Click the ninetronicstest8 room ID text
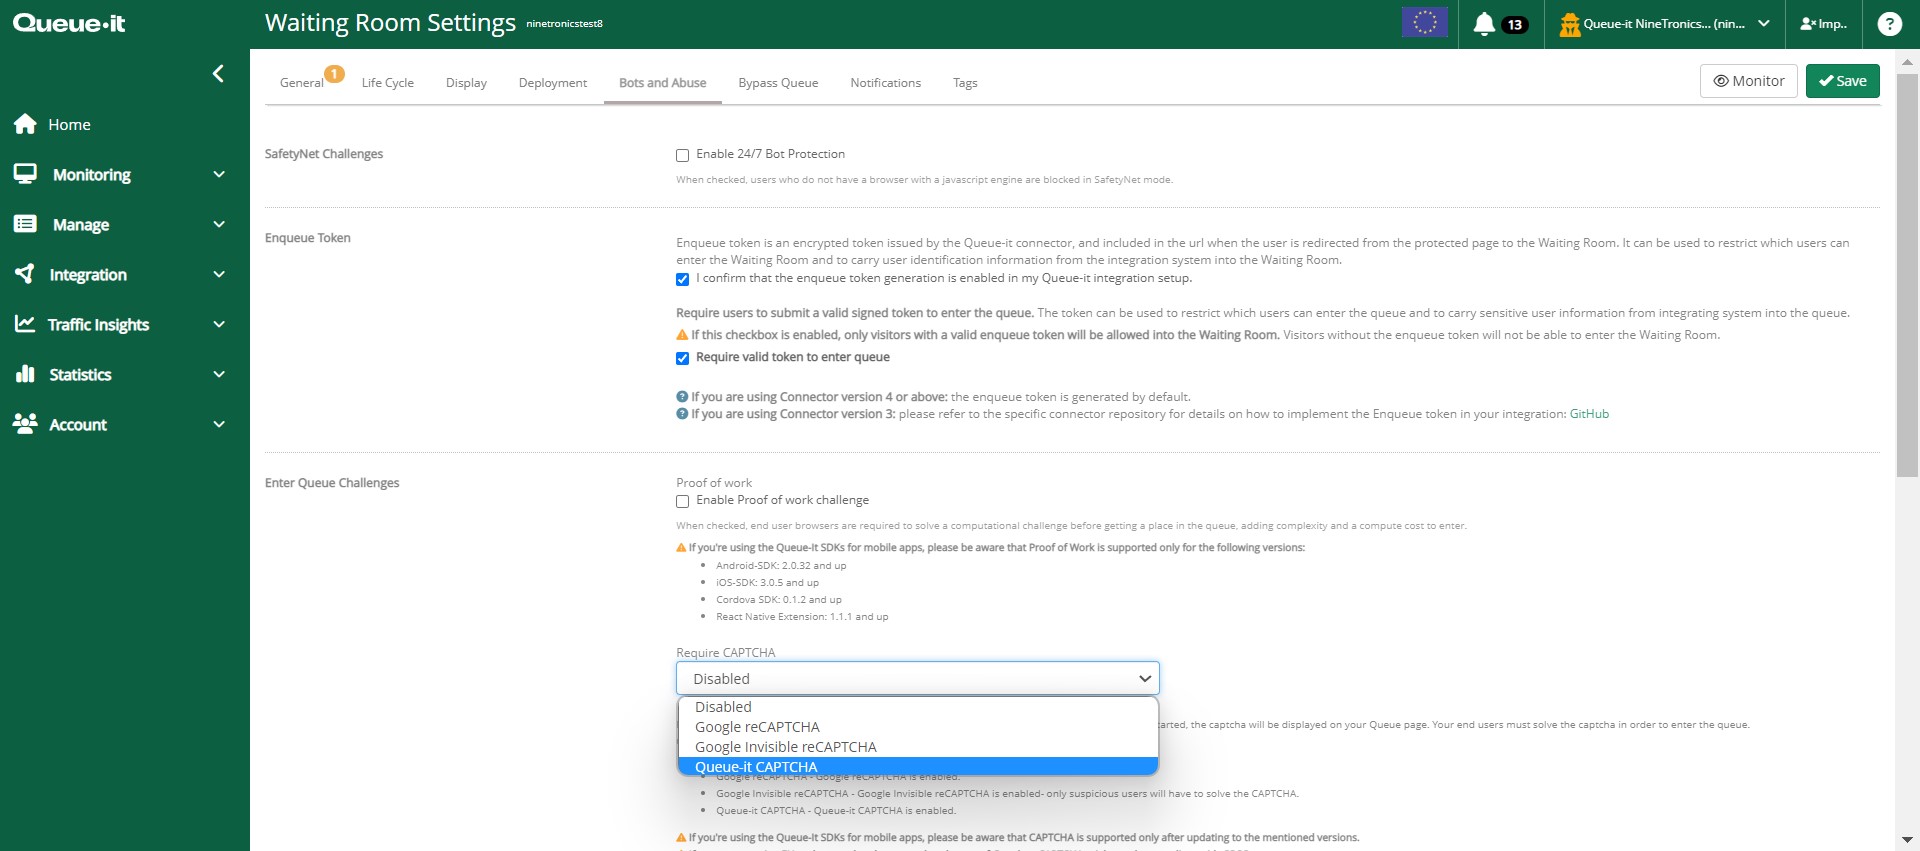1920x851 pixels. [x=564, y=23]
